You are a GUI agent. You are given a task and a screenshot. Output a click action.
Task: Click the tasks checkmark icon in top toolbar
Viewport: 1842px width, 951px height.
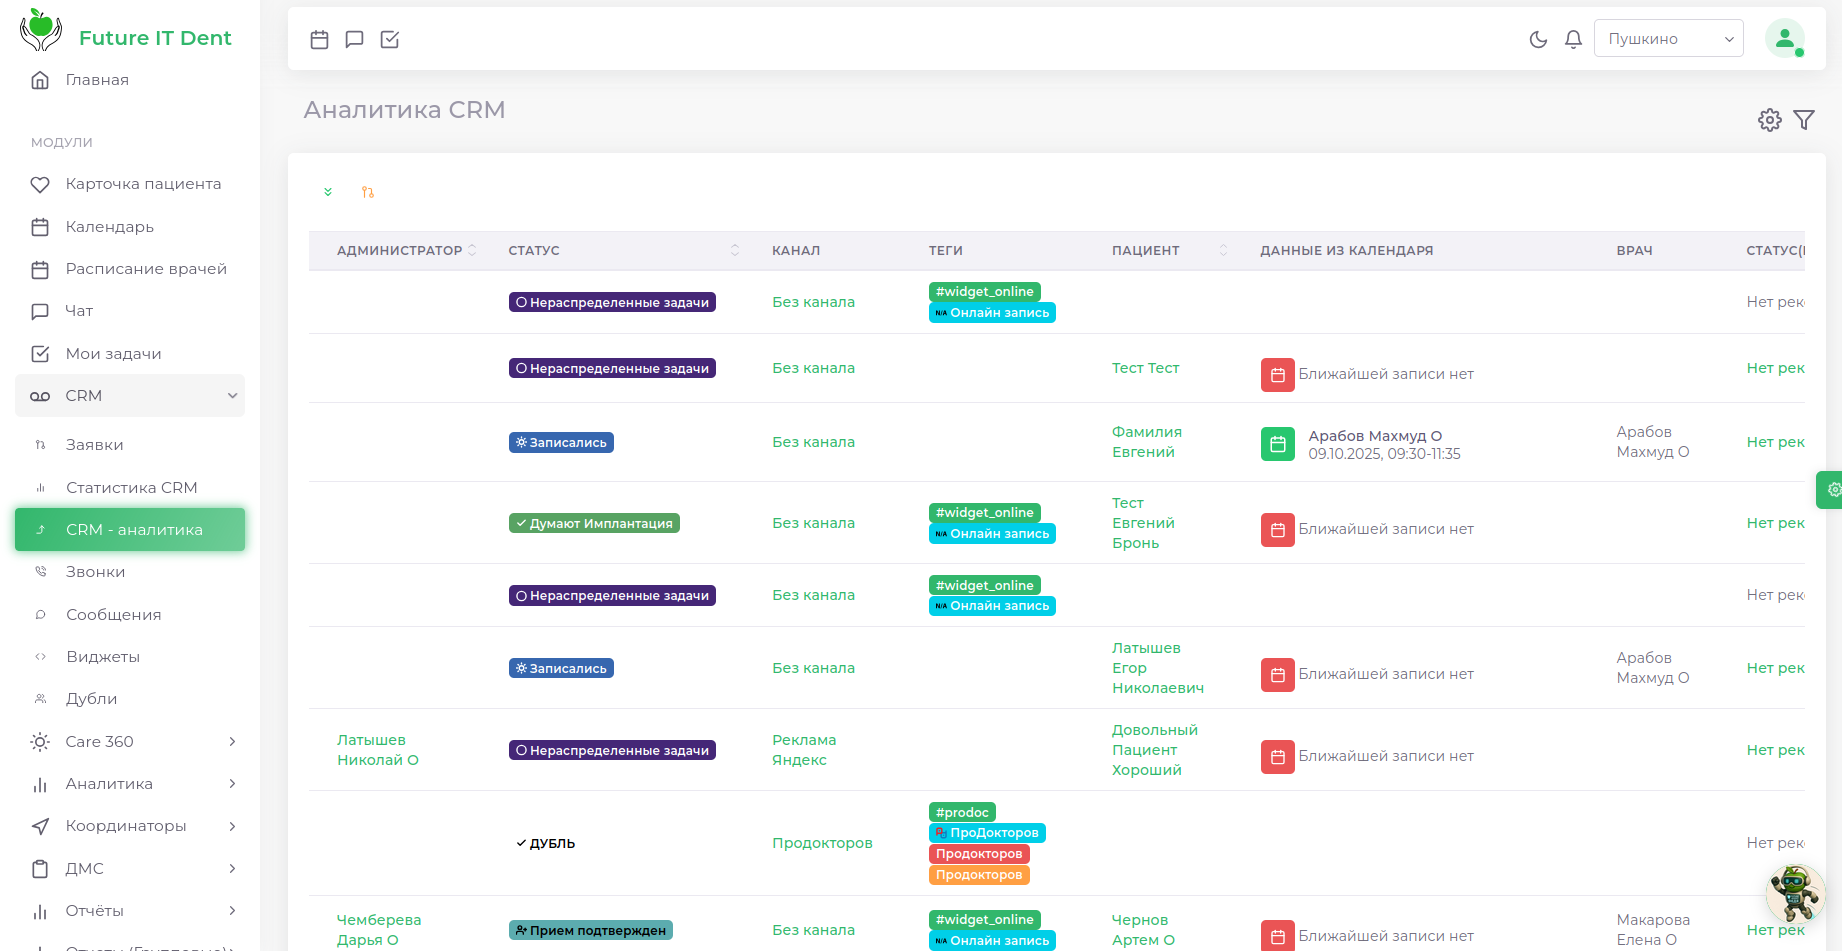point(390,40)
